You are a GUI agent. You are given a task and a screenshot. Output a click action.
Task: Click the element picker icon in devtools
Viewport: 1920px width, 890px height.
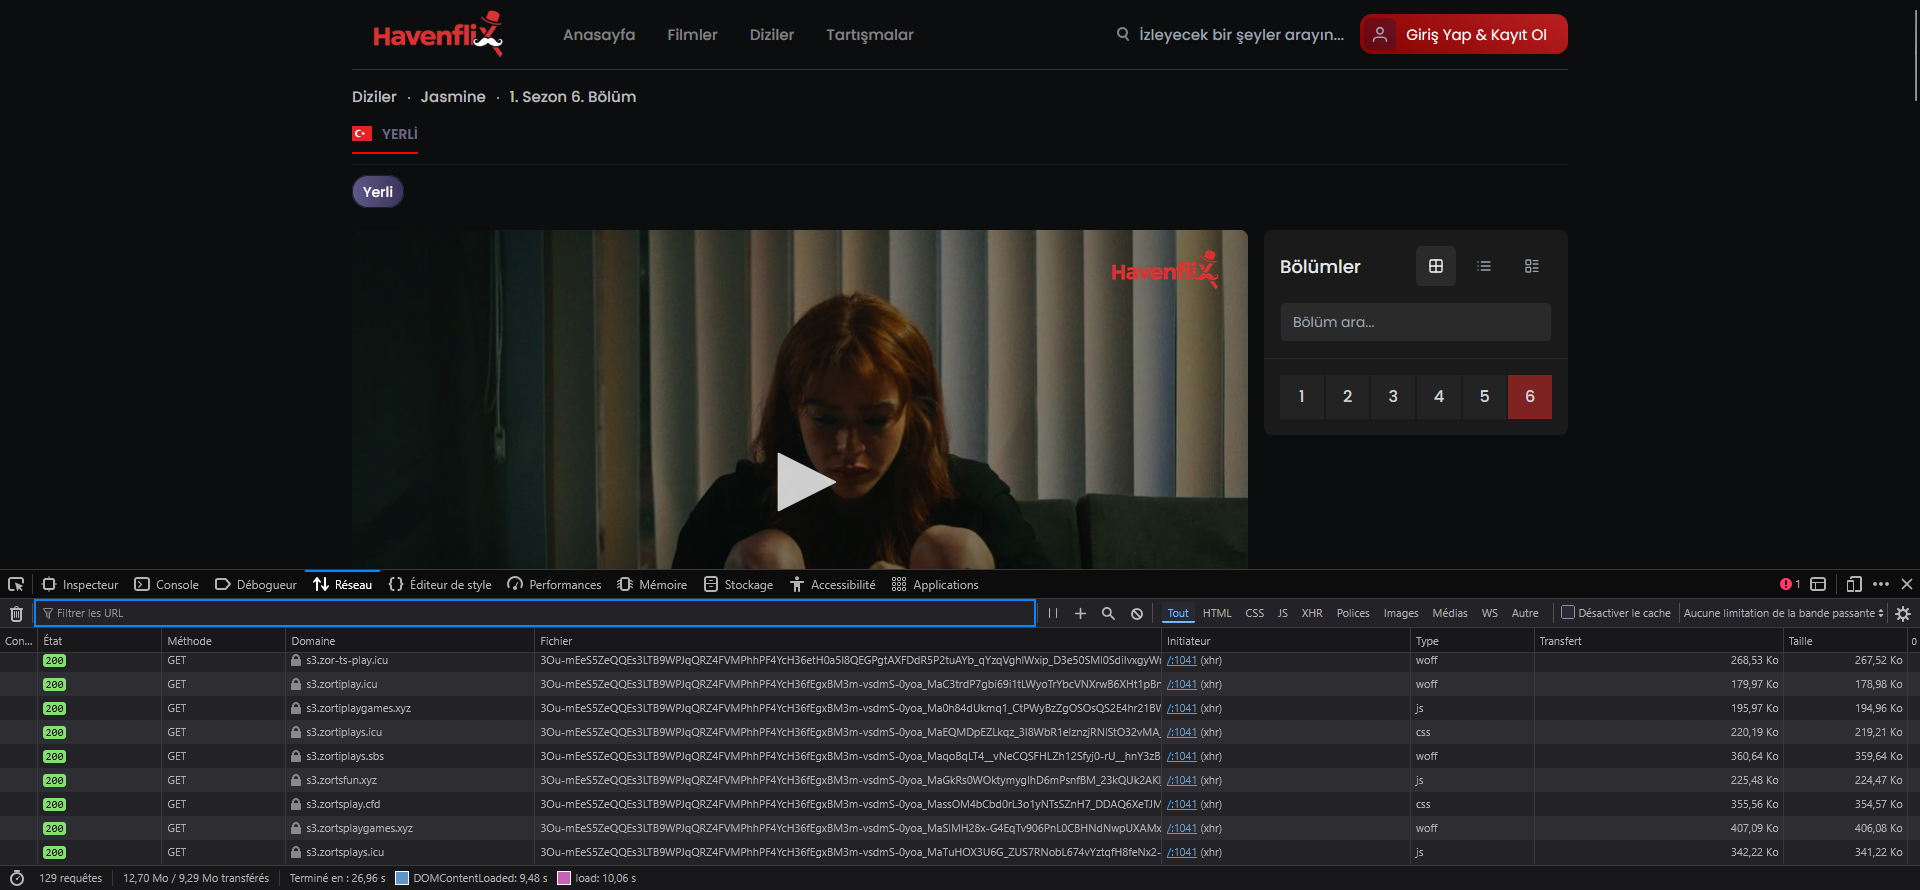[x=16, y=584]
